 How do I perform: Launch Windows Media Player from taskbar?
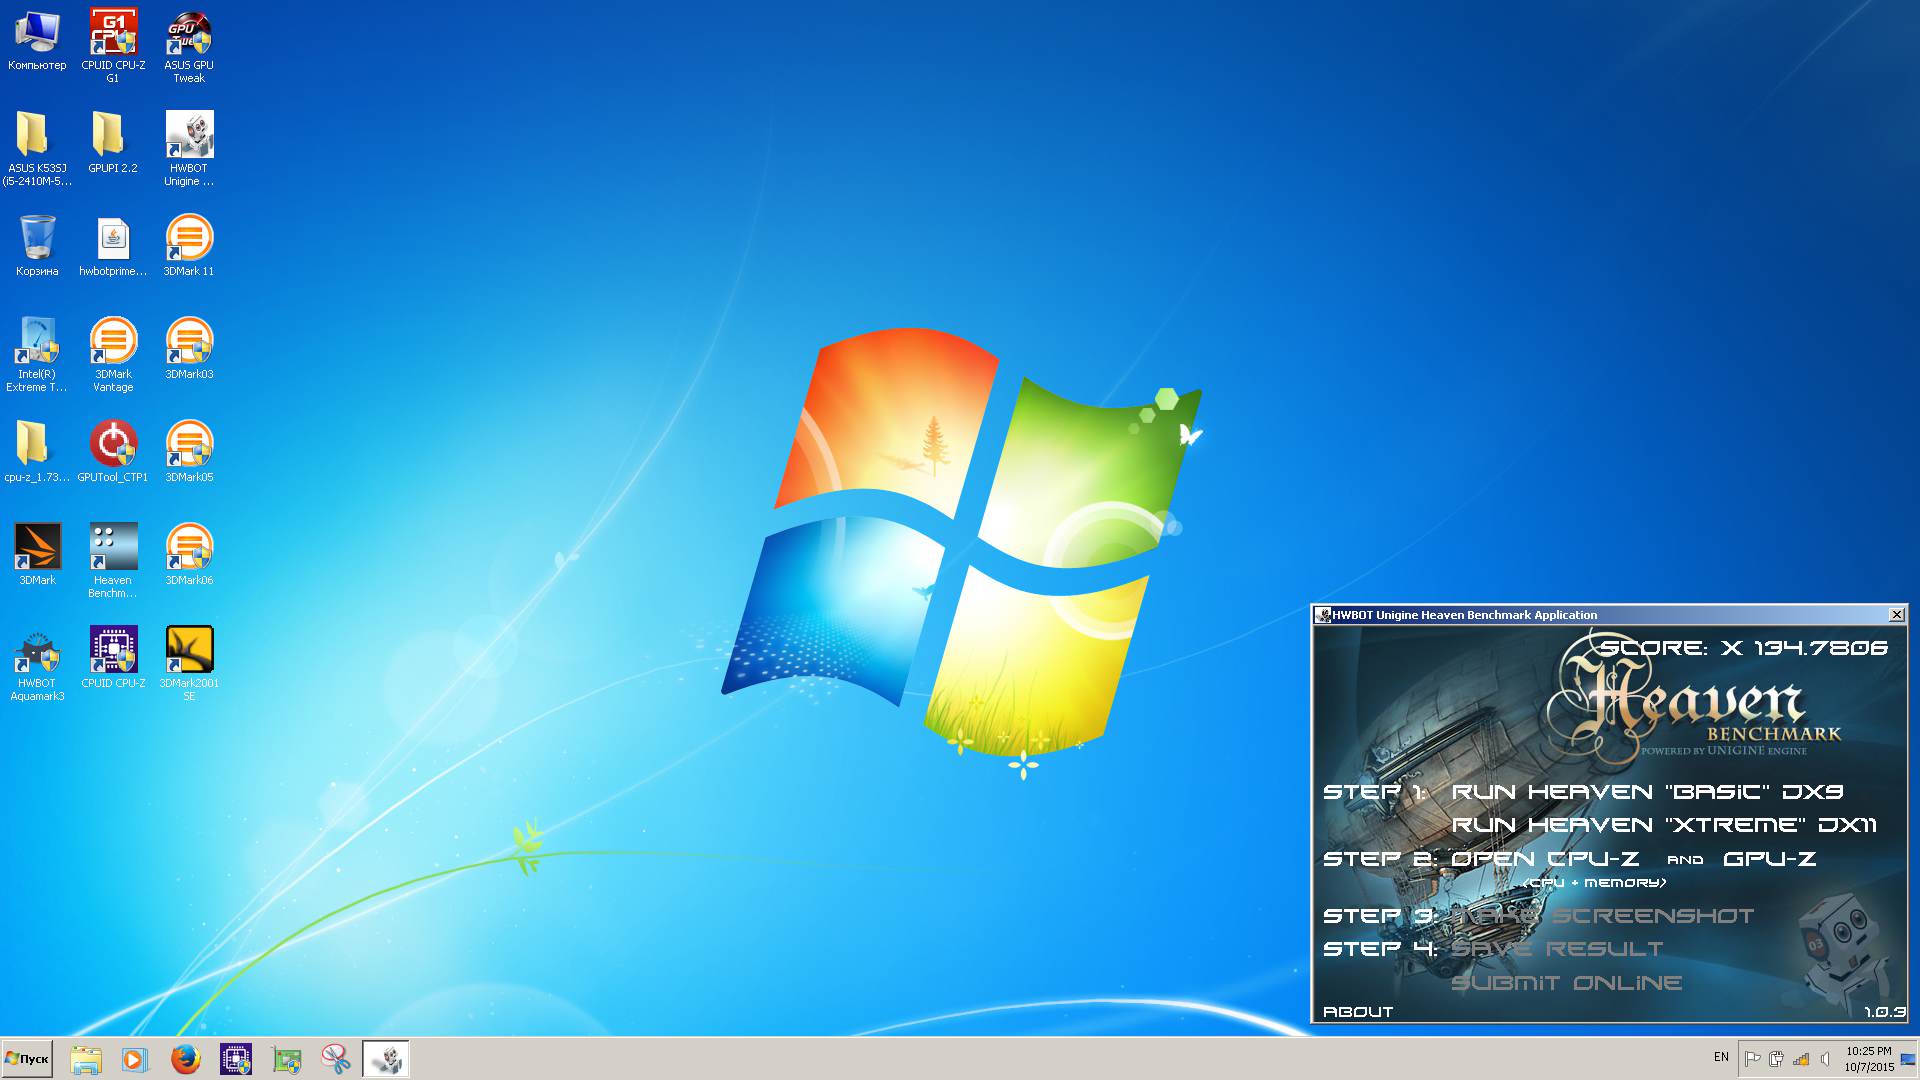point(134,1059)
